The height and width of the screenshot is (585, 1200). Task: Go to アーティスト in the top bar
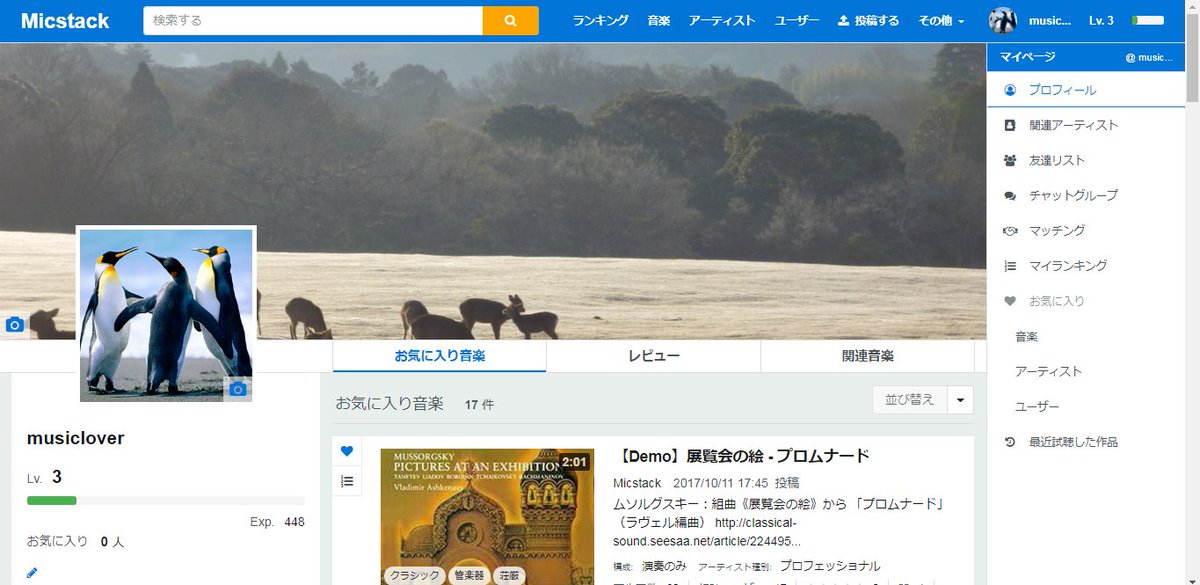click(722, 20)
